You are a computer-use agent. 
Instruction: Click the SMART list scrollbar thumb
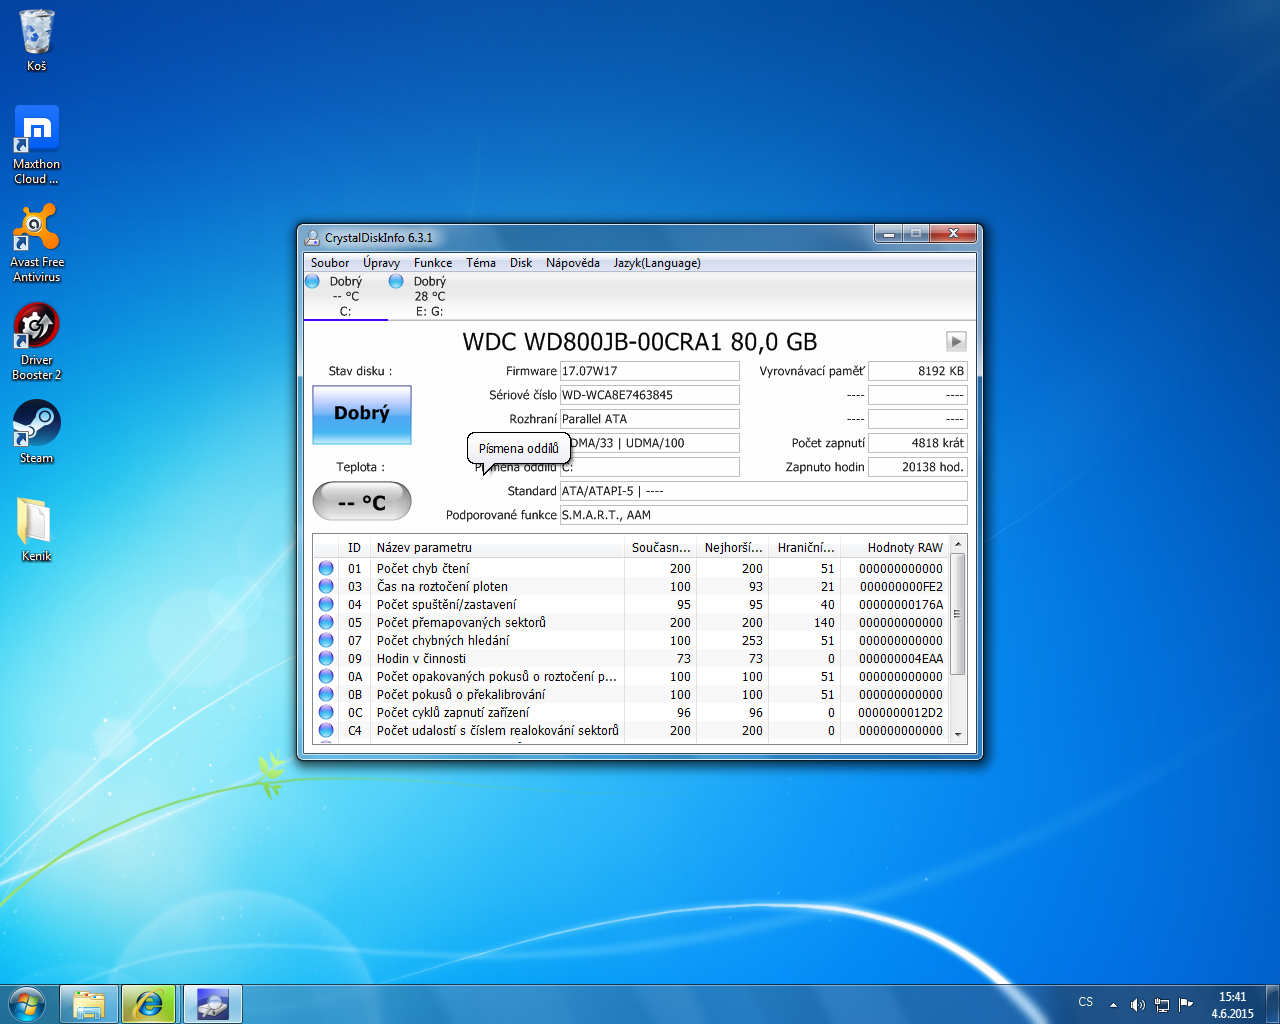click(x=958, y=613)
